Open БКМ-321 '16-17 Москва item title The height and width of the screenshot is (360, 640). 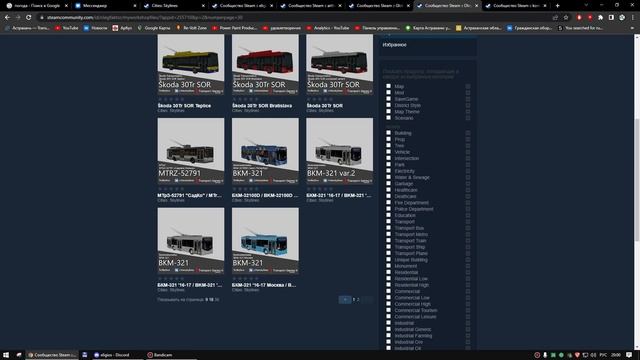[x=264, y=285]
